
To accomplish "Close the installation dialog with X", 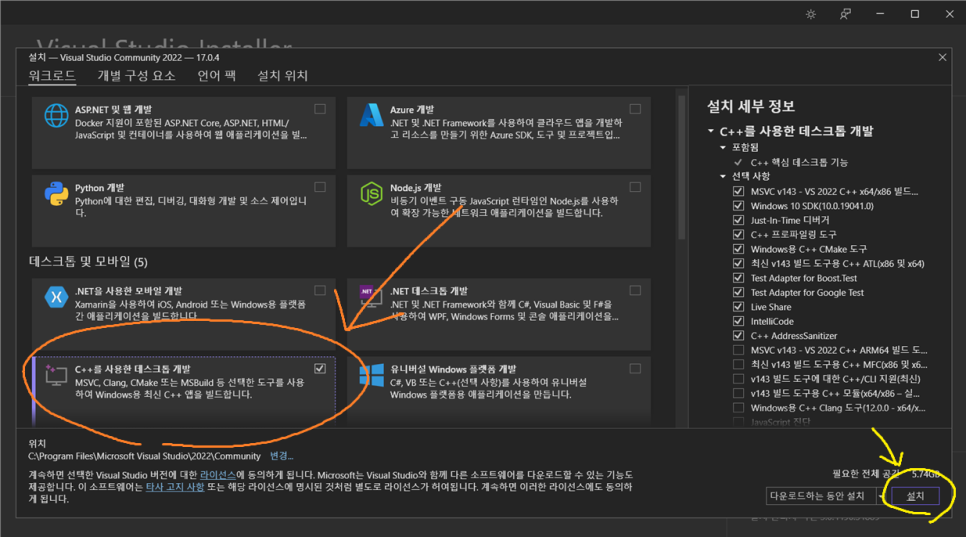I will pos(942,57).
